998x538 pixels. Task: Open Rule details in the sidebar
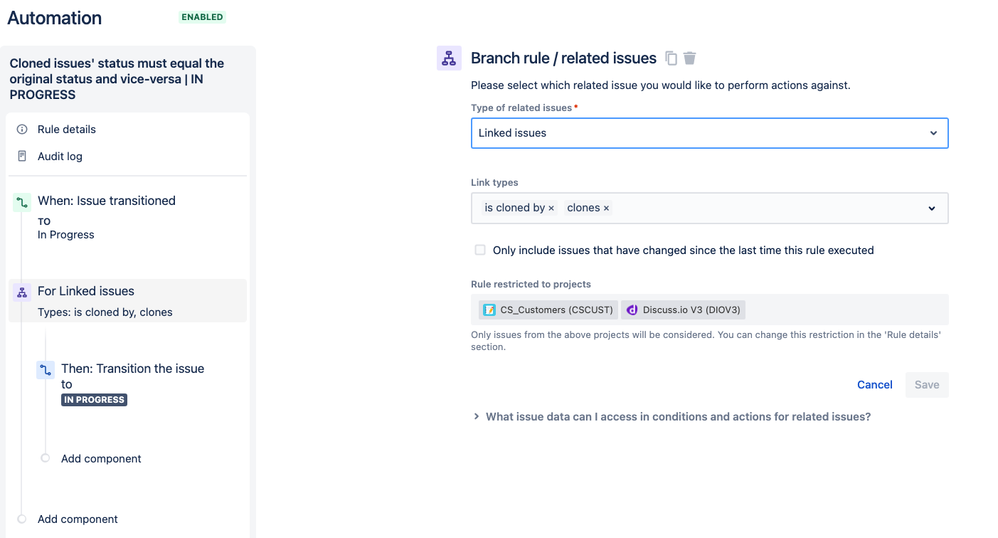pyautogui.click(x=66, y=129)
